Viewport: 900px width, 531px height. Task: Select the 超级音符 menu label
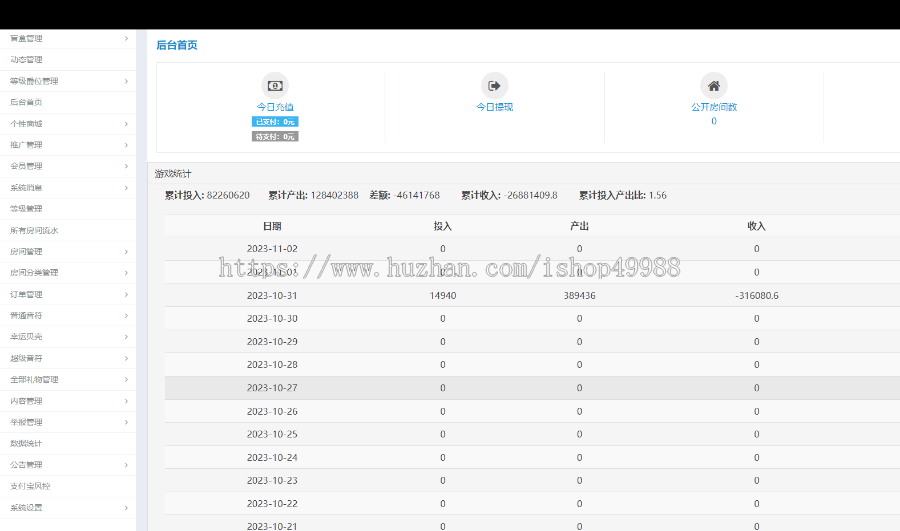point(26,358)
